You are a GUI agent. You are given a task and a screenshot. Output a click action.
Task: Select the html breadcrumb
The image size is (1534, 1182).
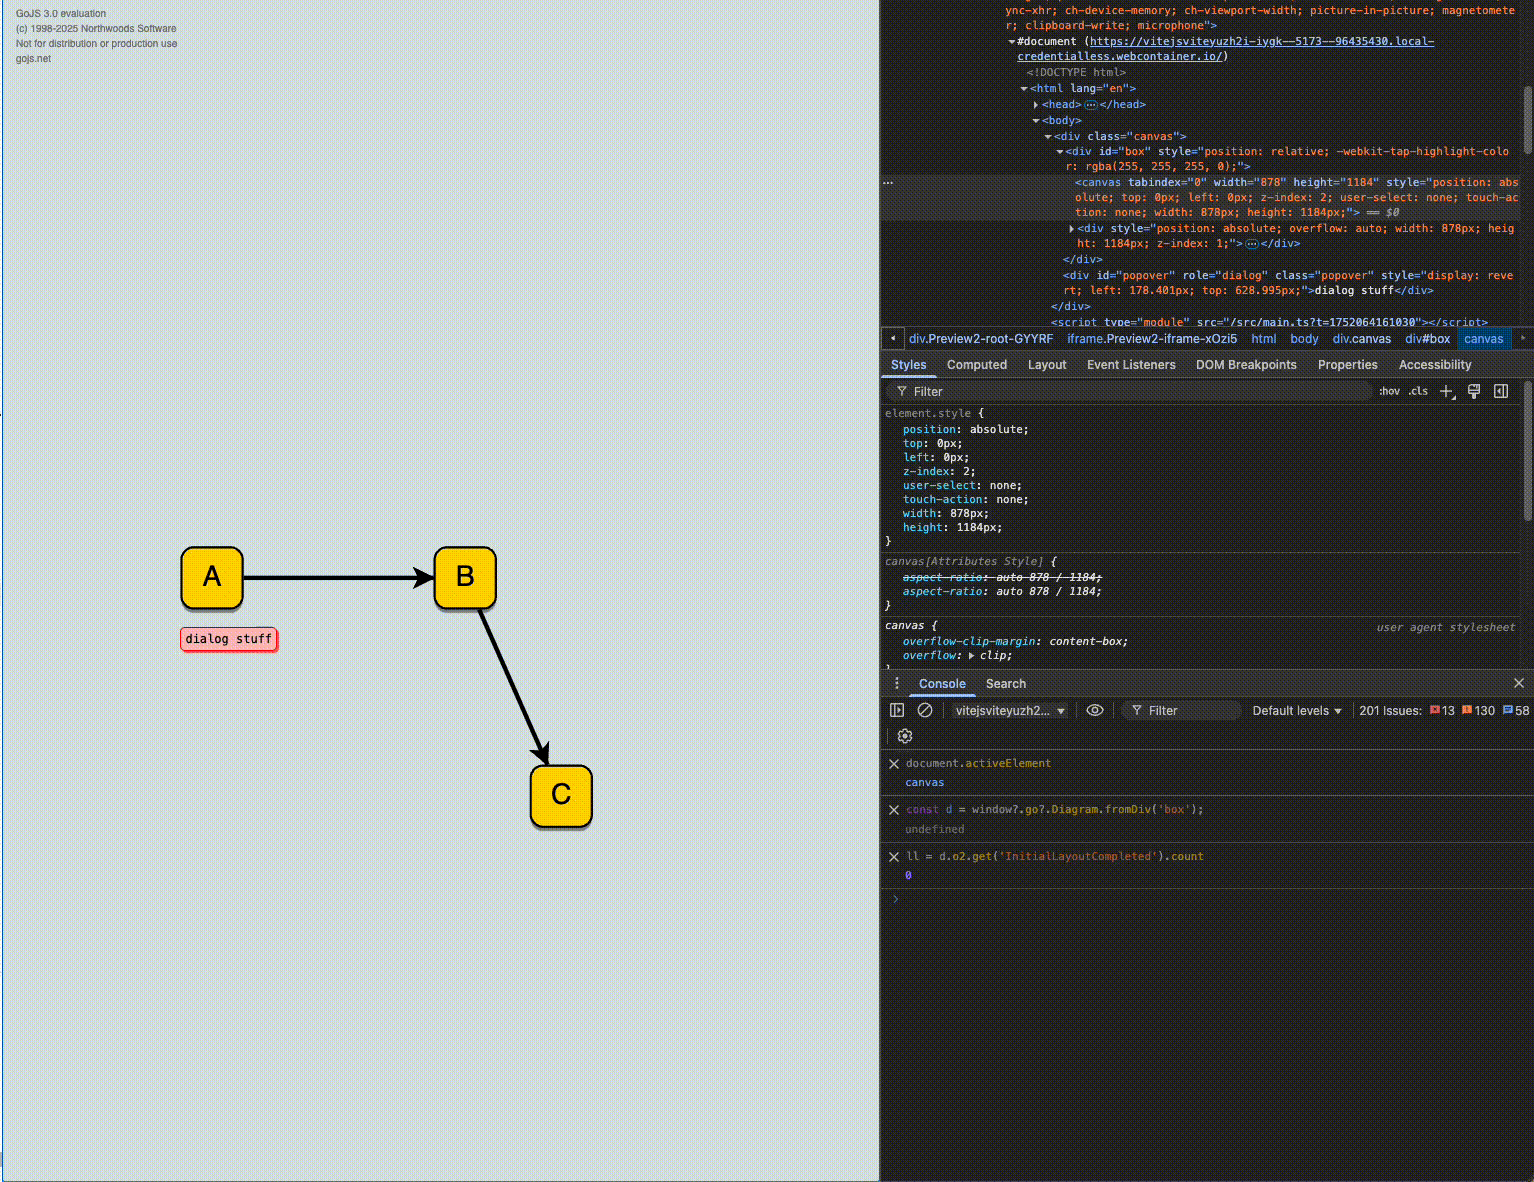[1264, 339]
